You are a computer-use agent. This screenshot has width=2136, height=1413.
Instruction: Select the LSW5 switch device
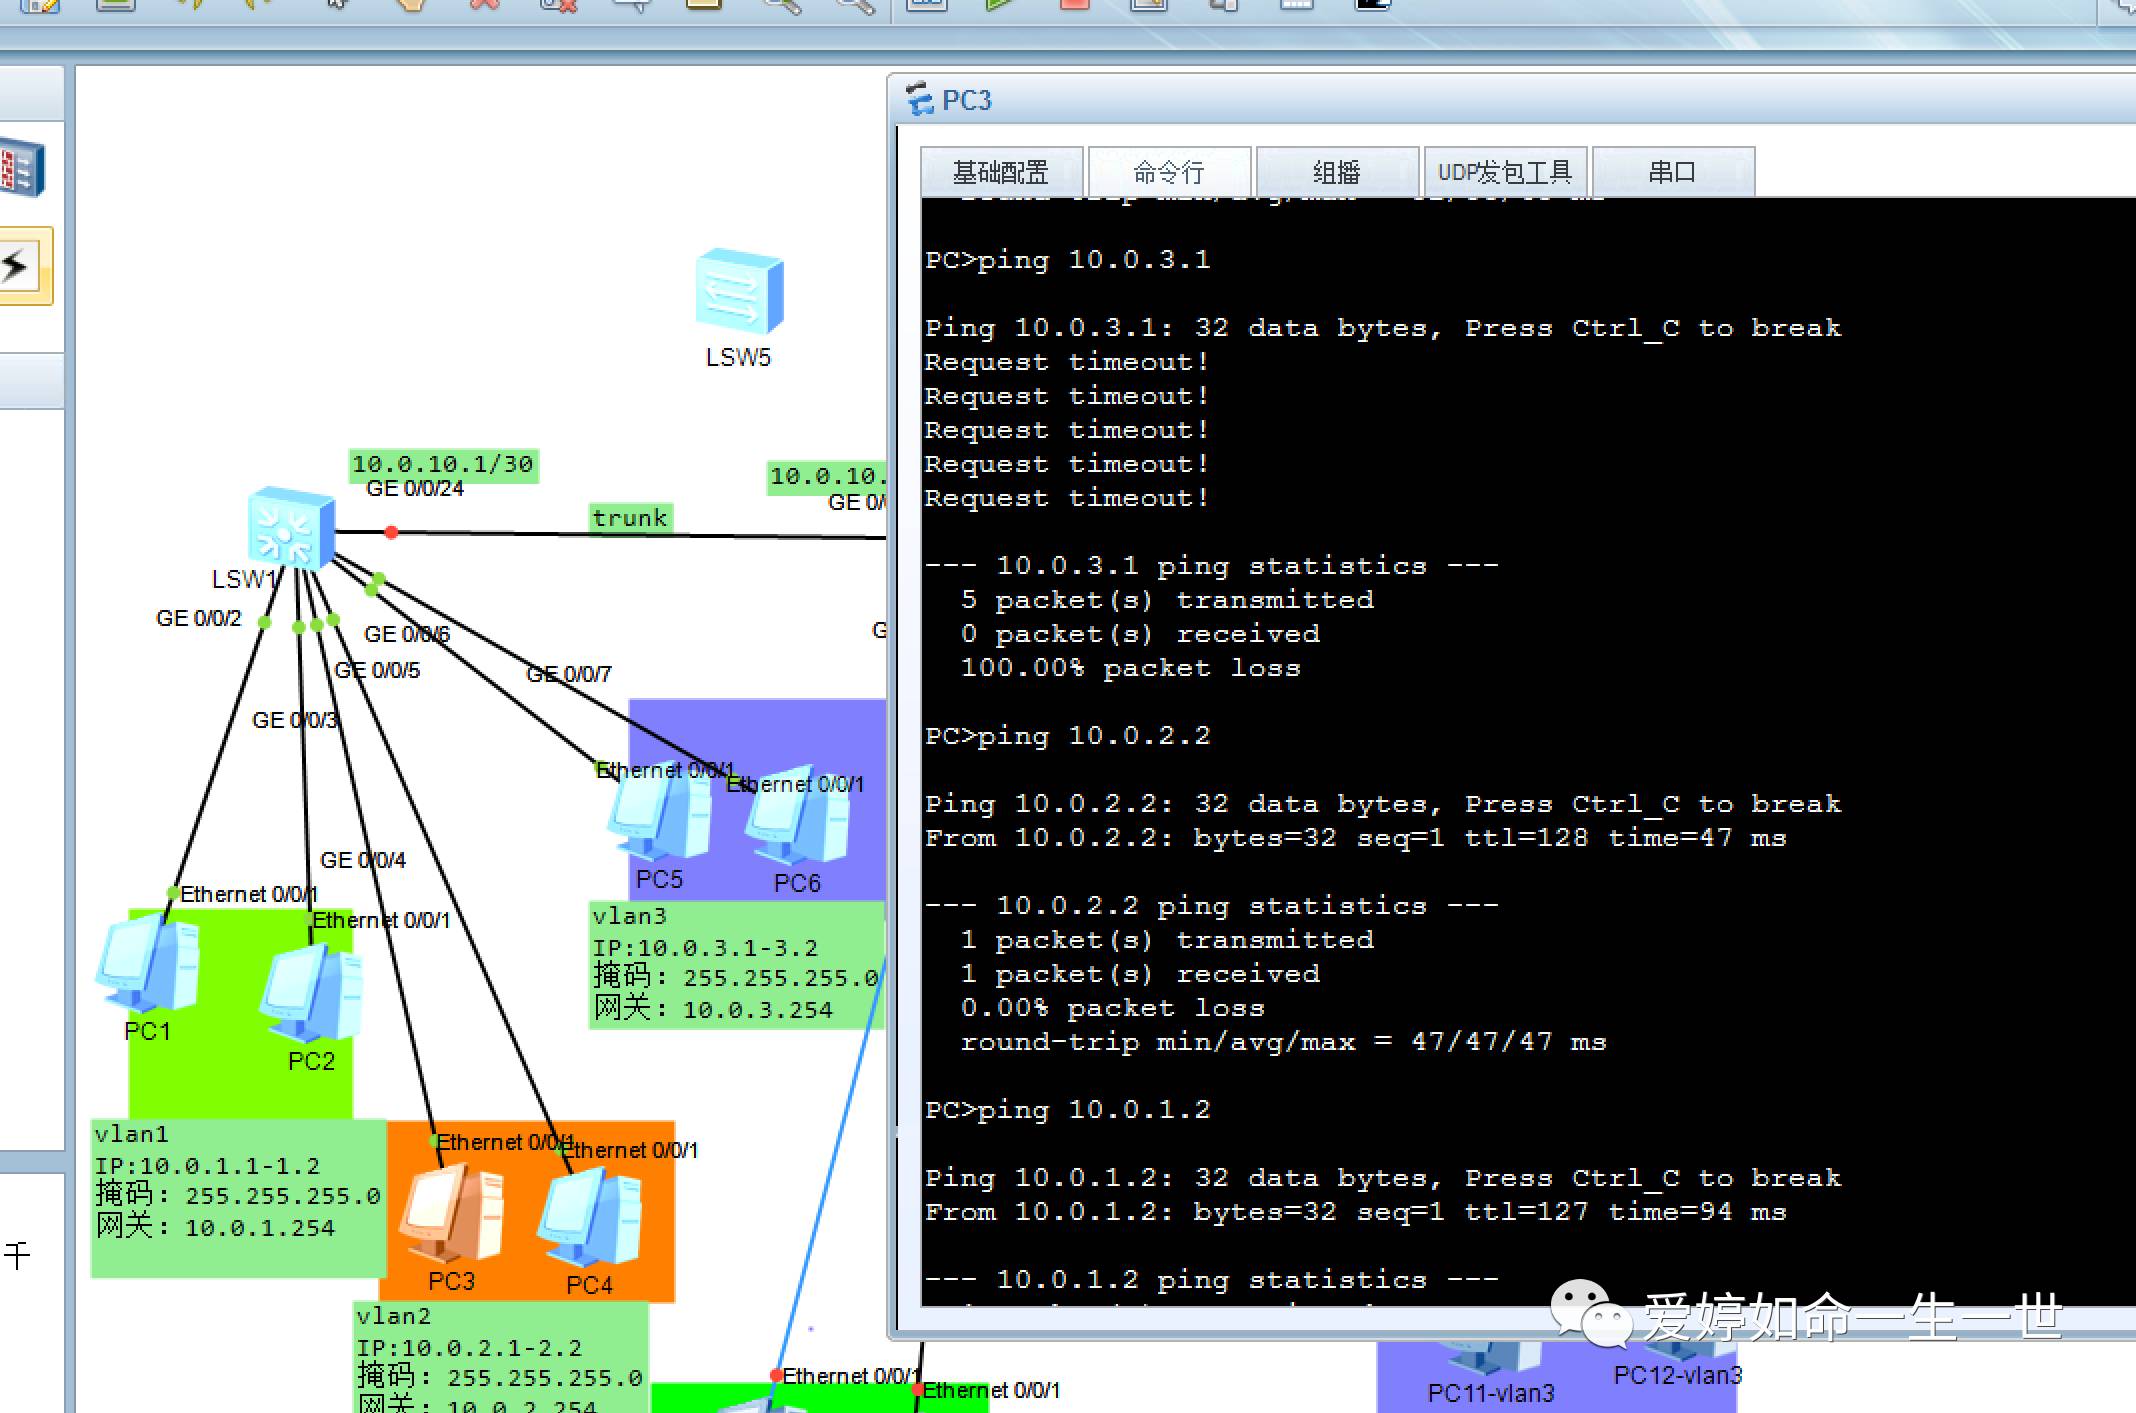739,292
